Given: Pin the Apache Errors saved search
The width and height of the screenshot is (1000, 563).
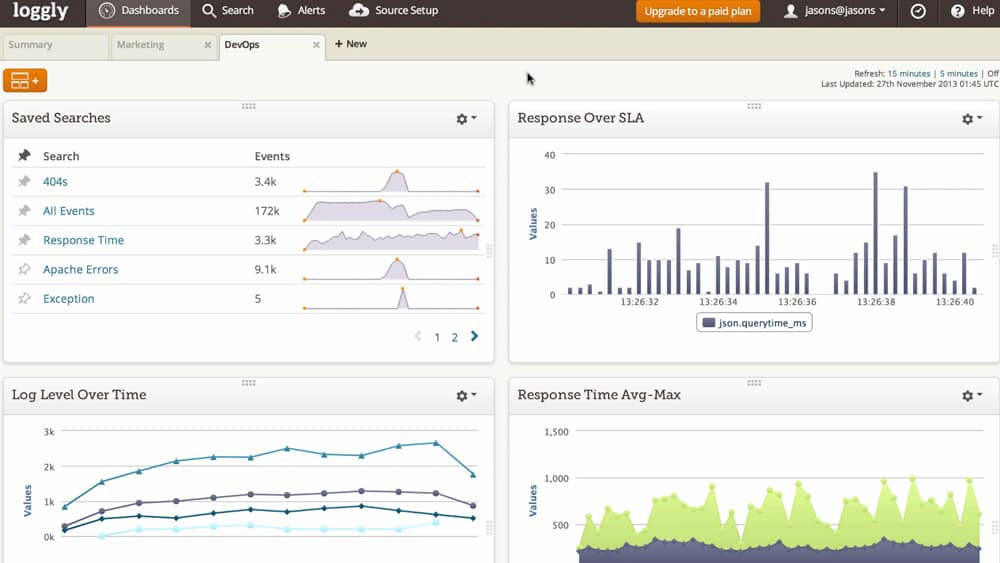Looking at the screenshot, I should (24, 270).
